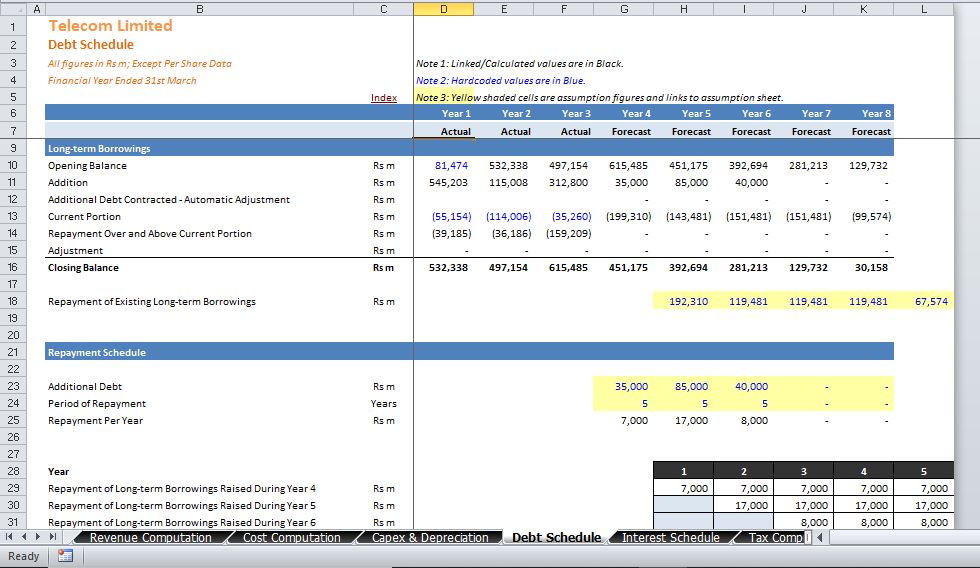Image resolution: width=980 pixels, height=568 pixels.
Task: Open the partially visible Tax Comp tab
Action: pyautogui.click(x=775, y=537)
